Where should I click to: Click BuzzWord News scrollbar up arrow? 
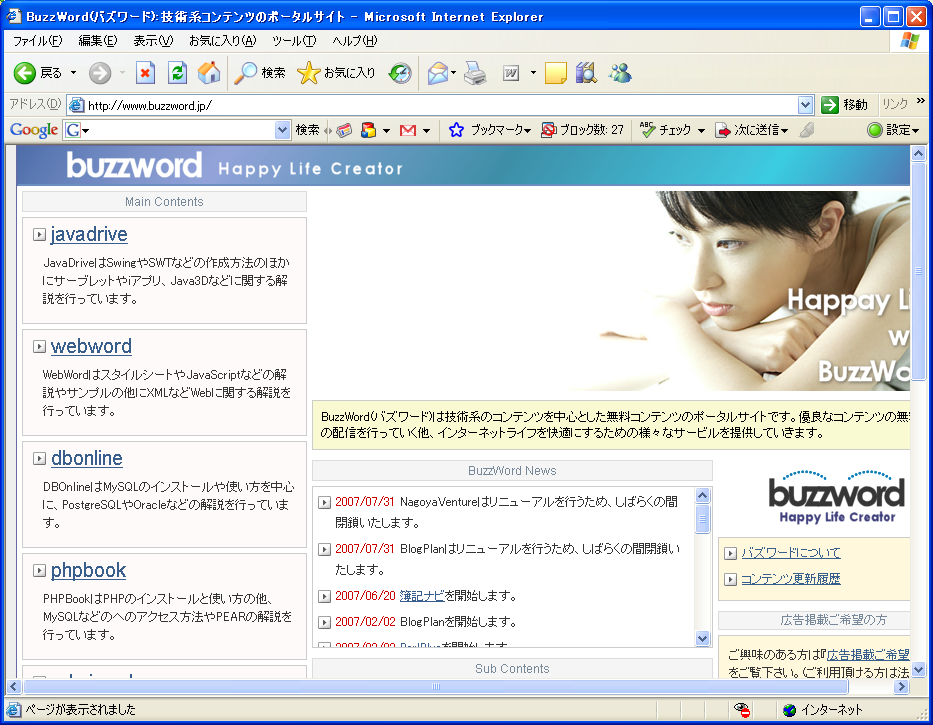[702, 495]
